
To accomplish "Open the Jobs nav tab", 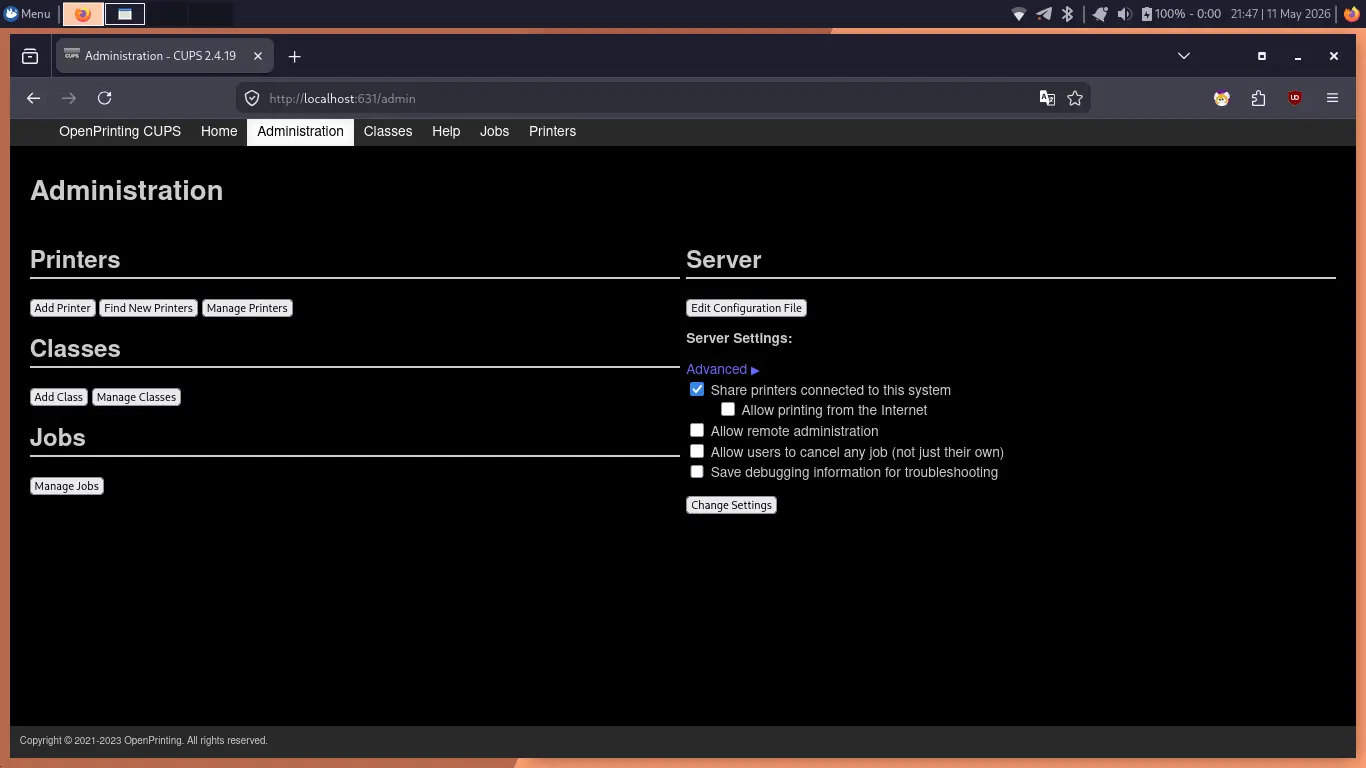I will (x=494, y=132).
